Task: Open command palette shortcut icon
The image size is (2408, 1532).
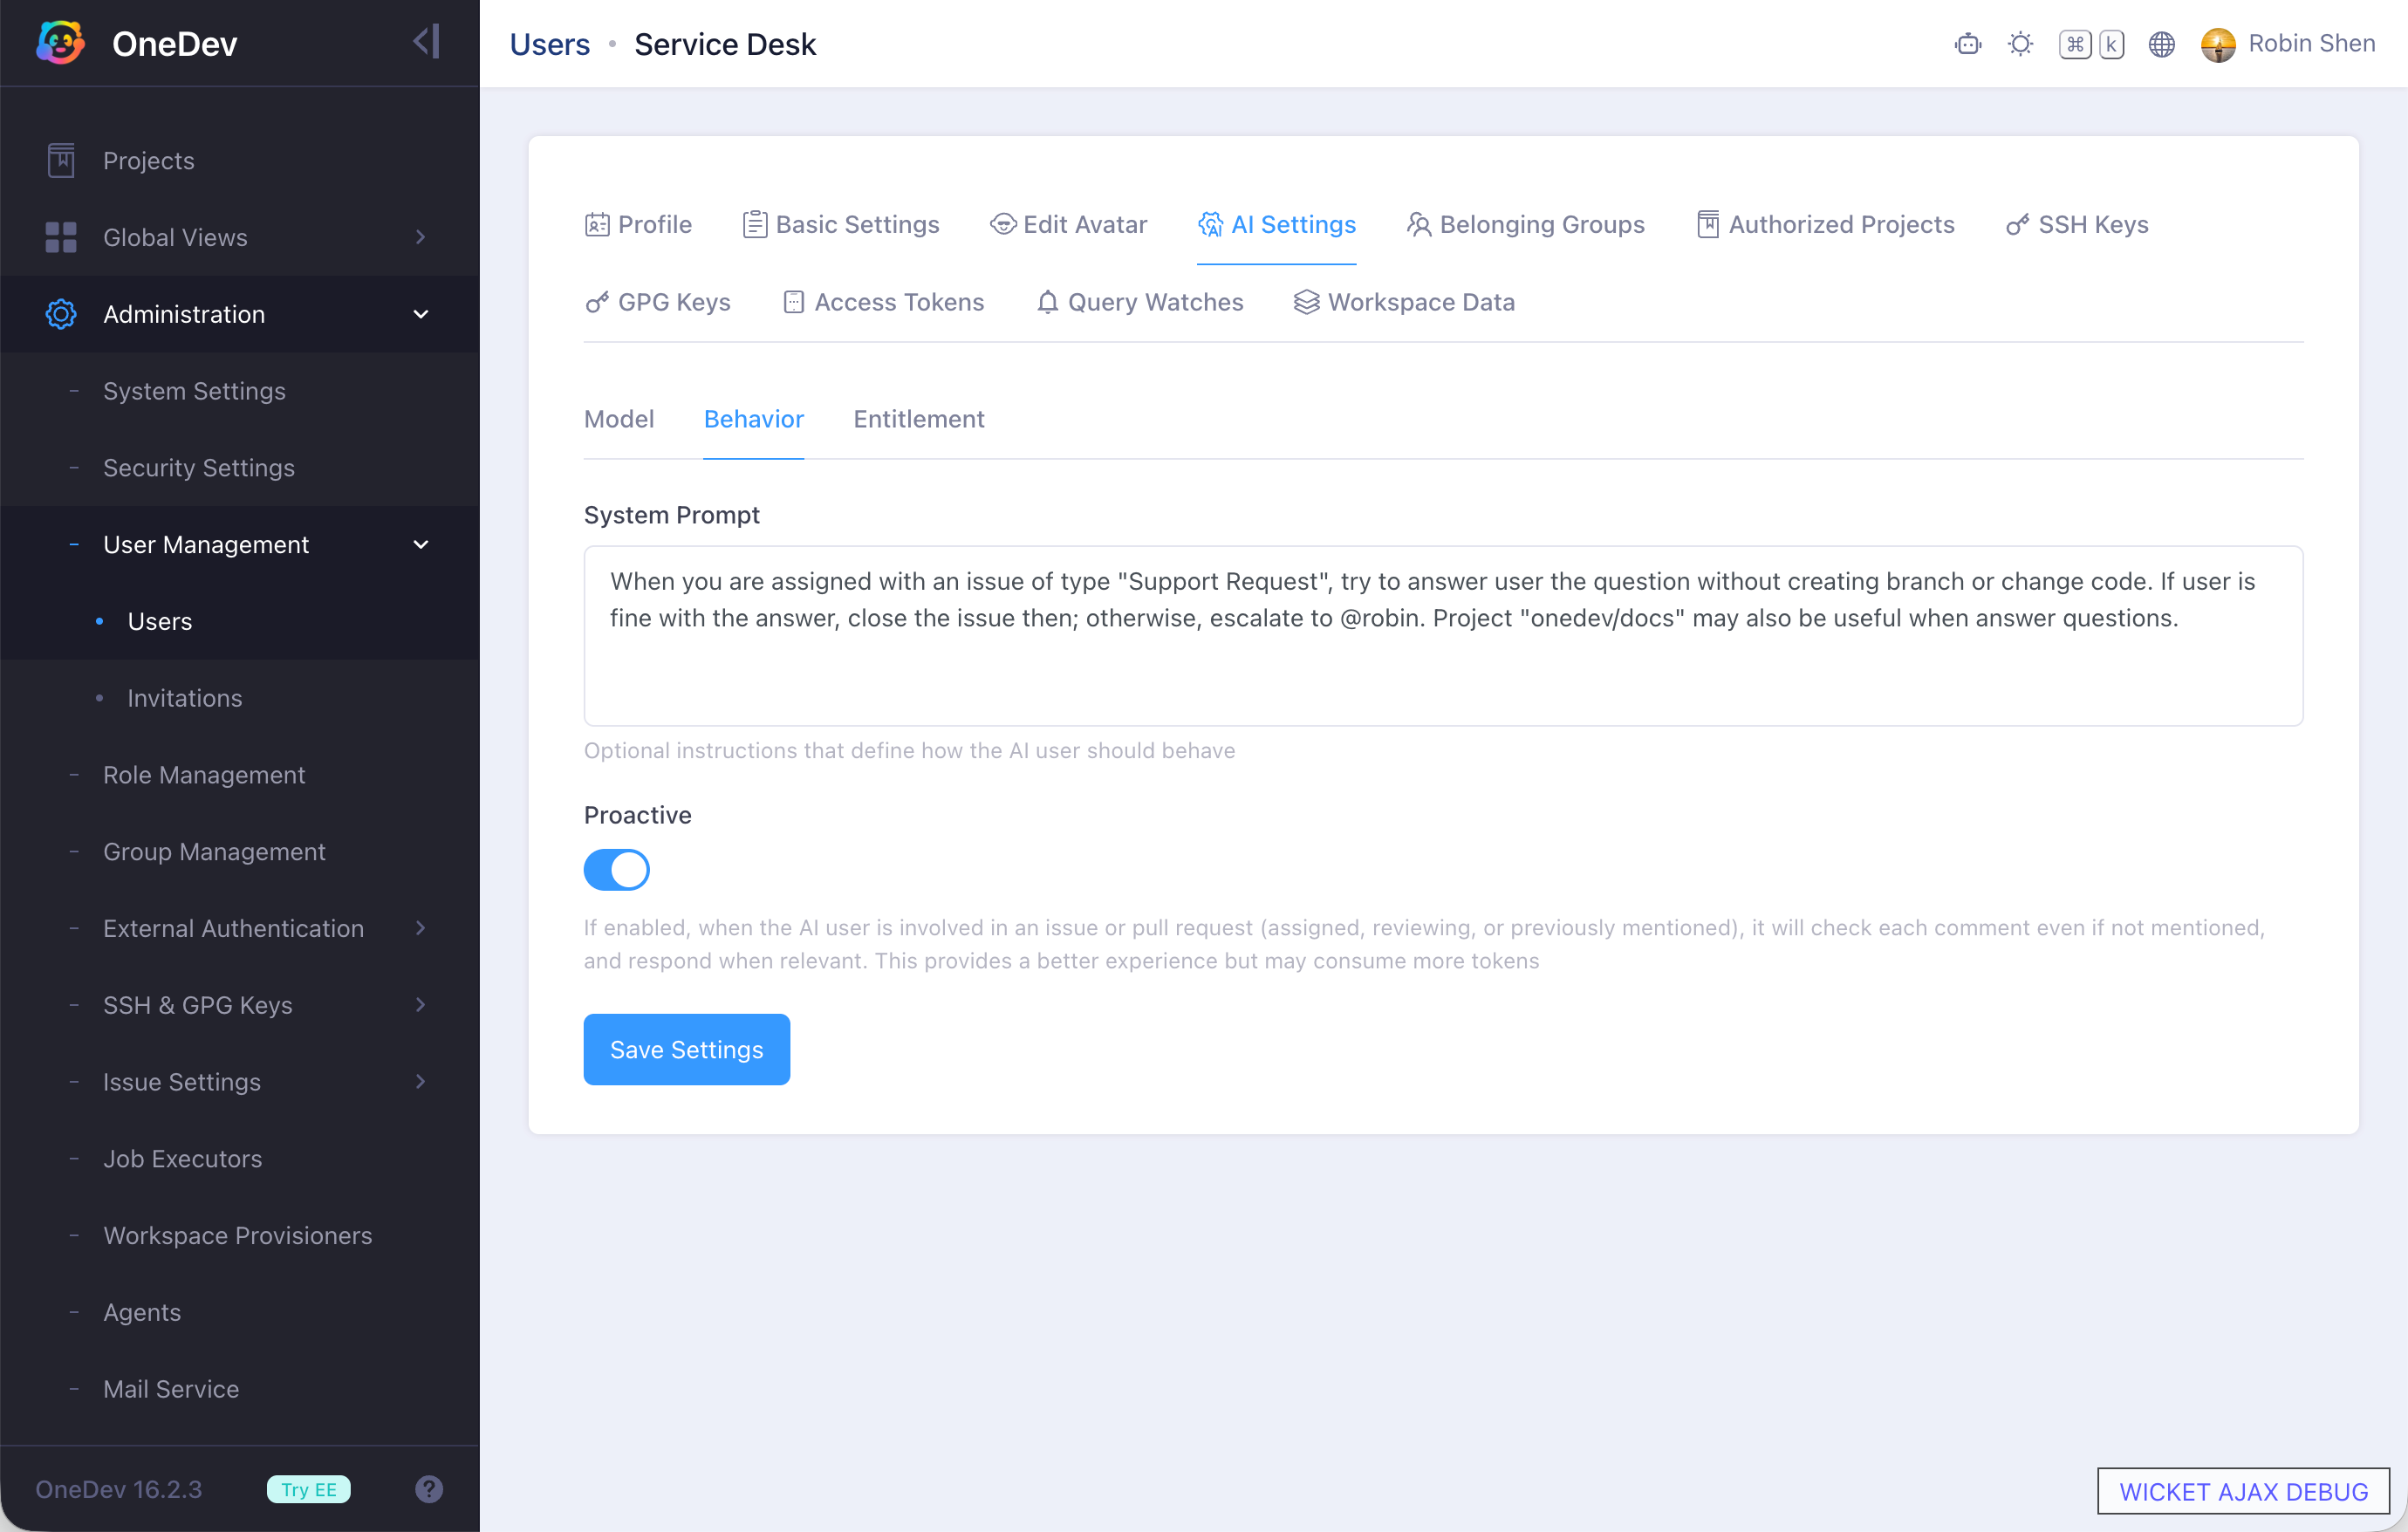Action: [x=2092, y=44]
